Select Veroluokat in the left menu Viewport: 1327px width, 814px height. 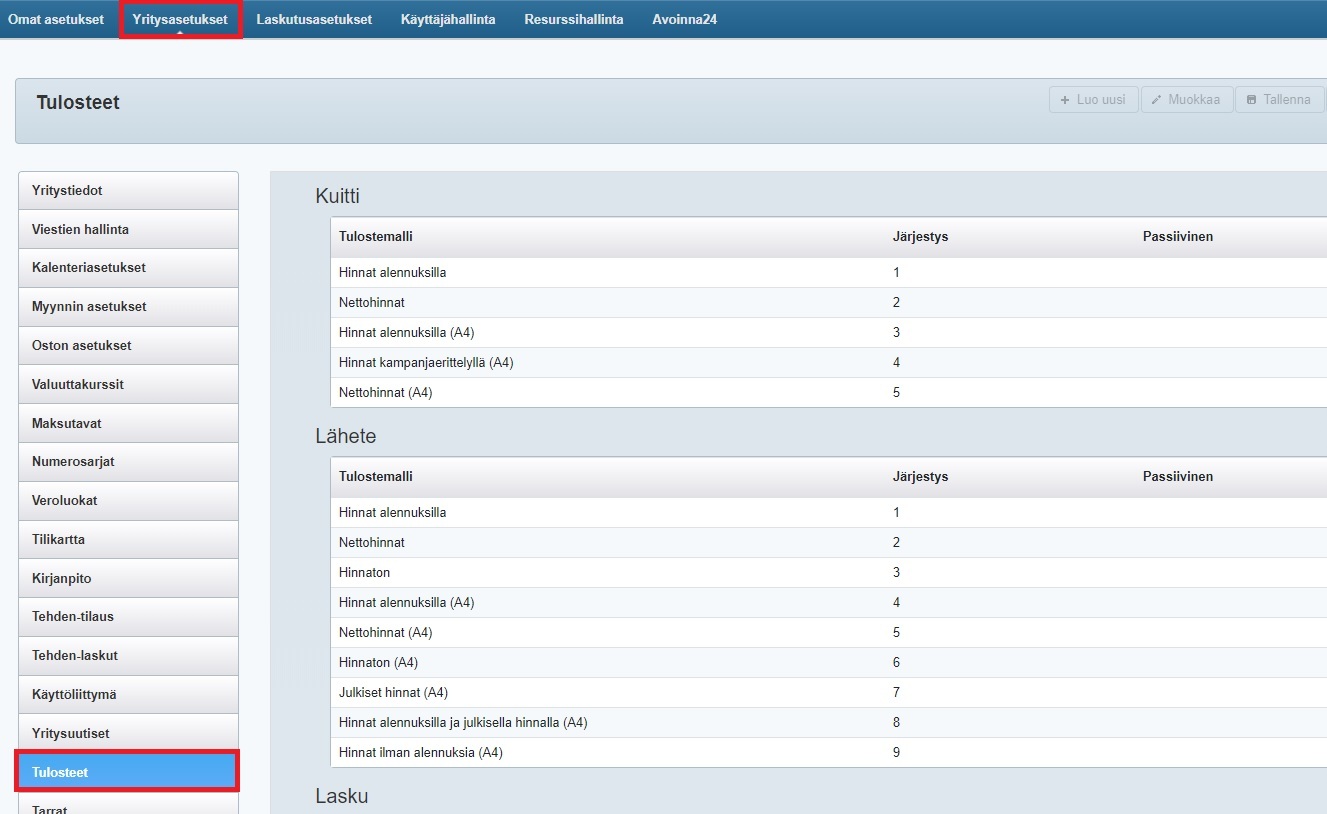point(128,501)
